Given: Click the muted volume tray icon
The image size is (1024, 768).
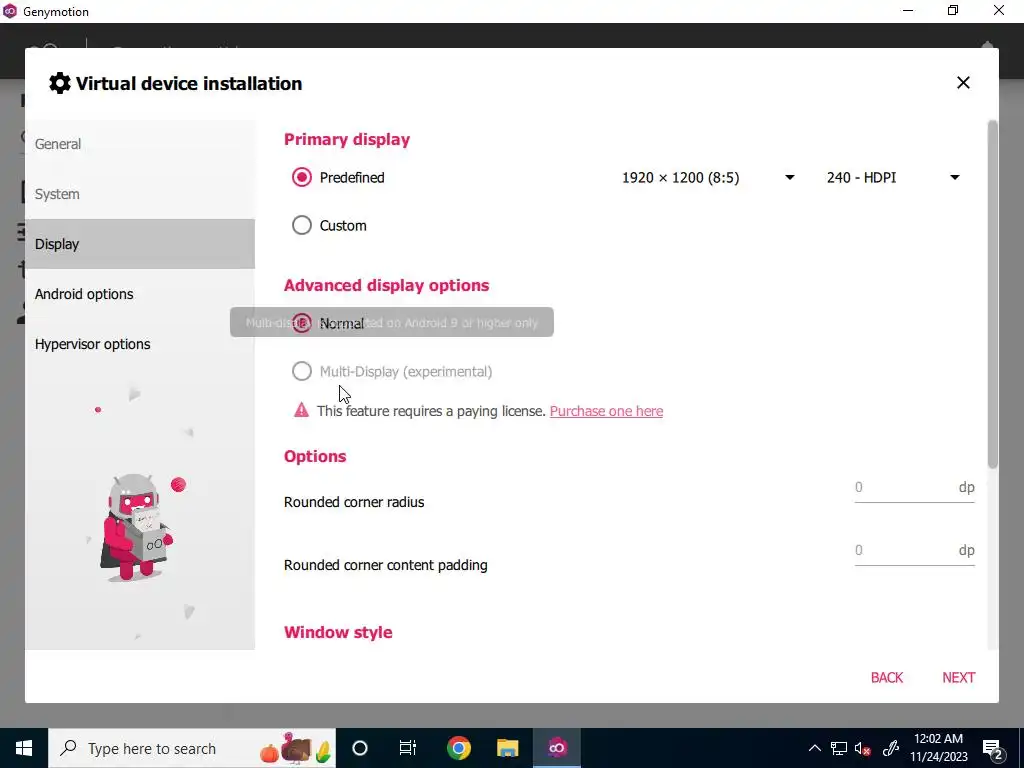Looking at the screenshot, I should [x=862, y=748].
